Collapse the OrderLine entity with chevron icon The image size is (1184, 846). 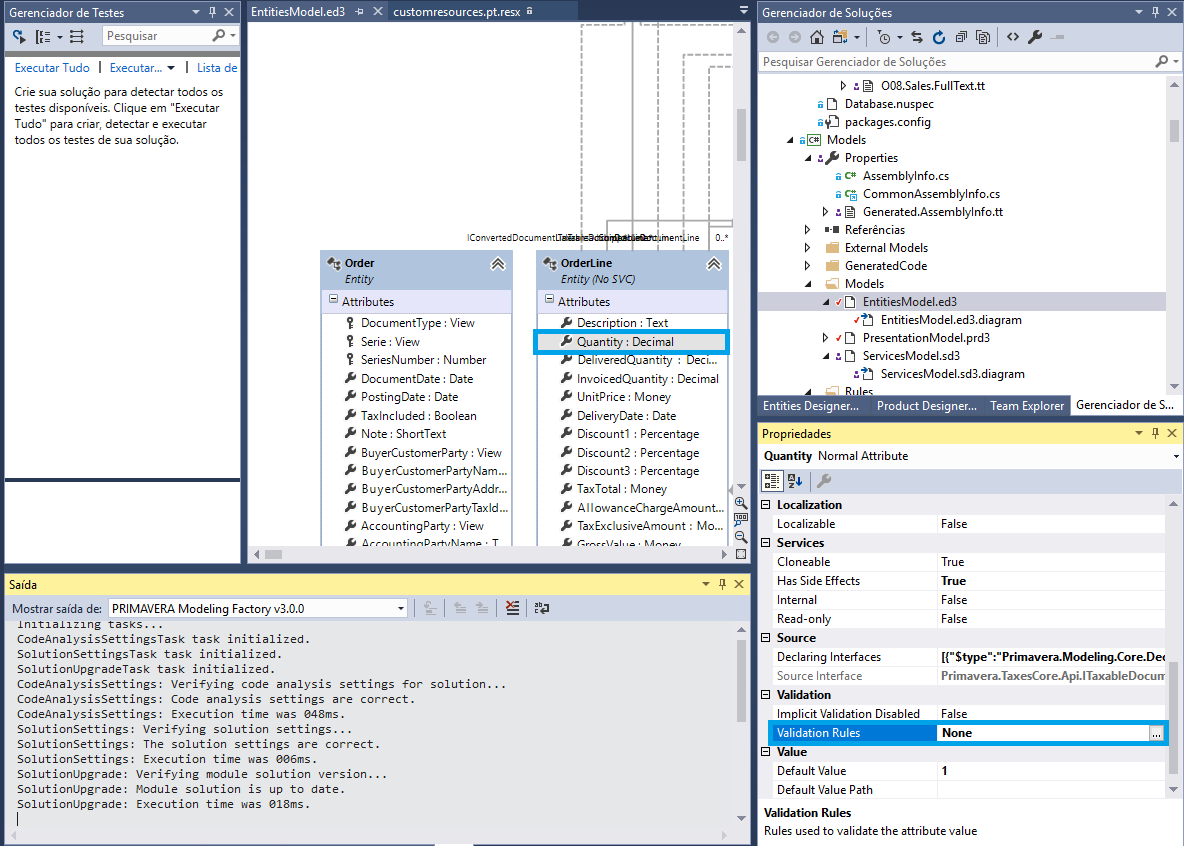714,264
